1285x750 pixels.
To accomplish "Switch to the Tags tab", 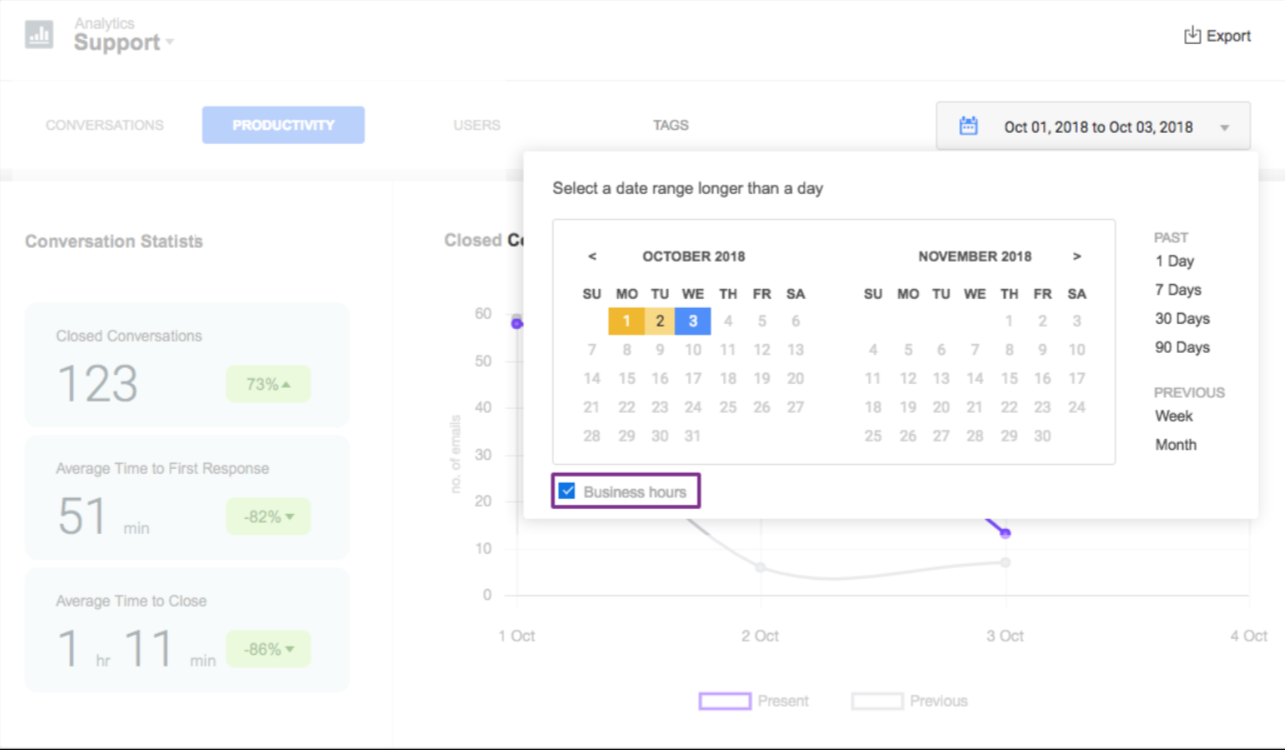I will pos(671,125).
